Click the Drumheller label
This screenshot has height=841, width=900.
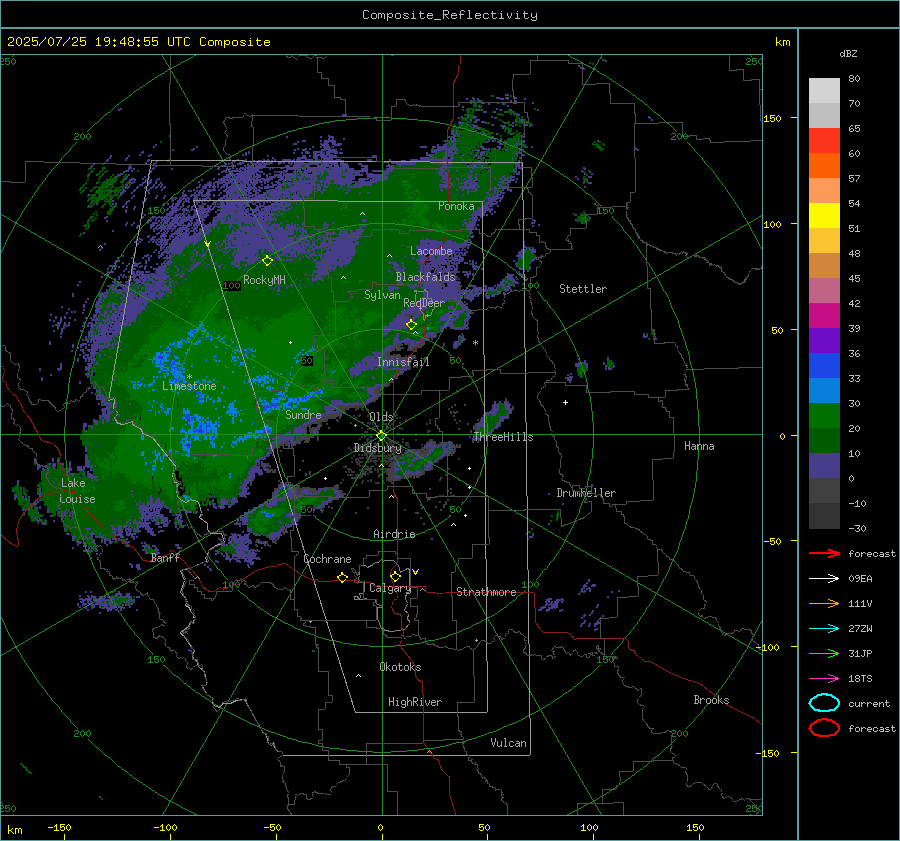click(586, 493)
